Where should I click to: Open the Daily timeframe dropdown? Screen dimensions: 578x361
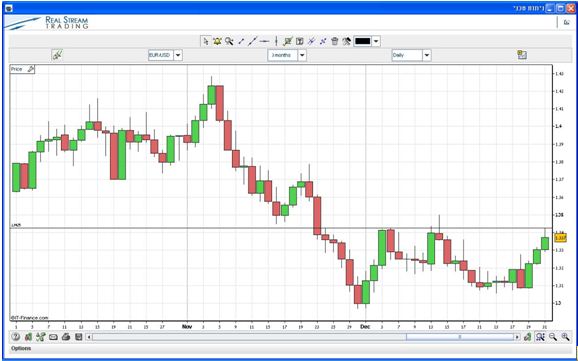coord(427,55)
